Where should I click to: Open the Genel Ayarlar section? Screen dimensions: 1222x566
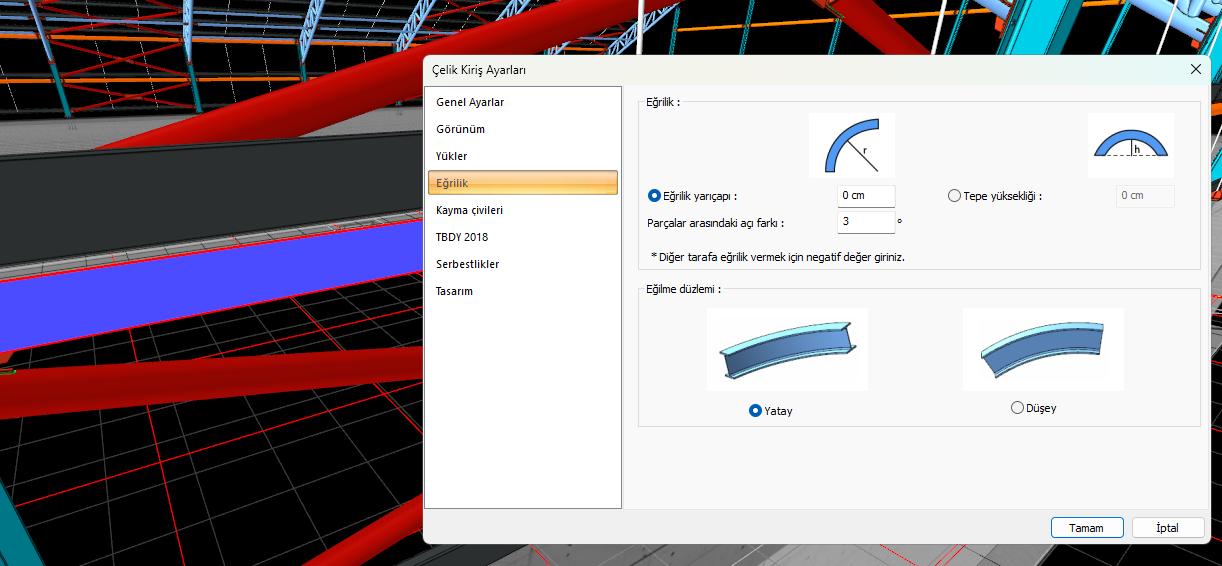[x=470, y=102]
